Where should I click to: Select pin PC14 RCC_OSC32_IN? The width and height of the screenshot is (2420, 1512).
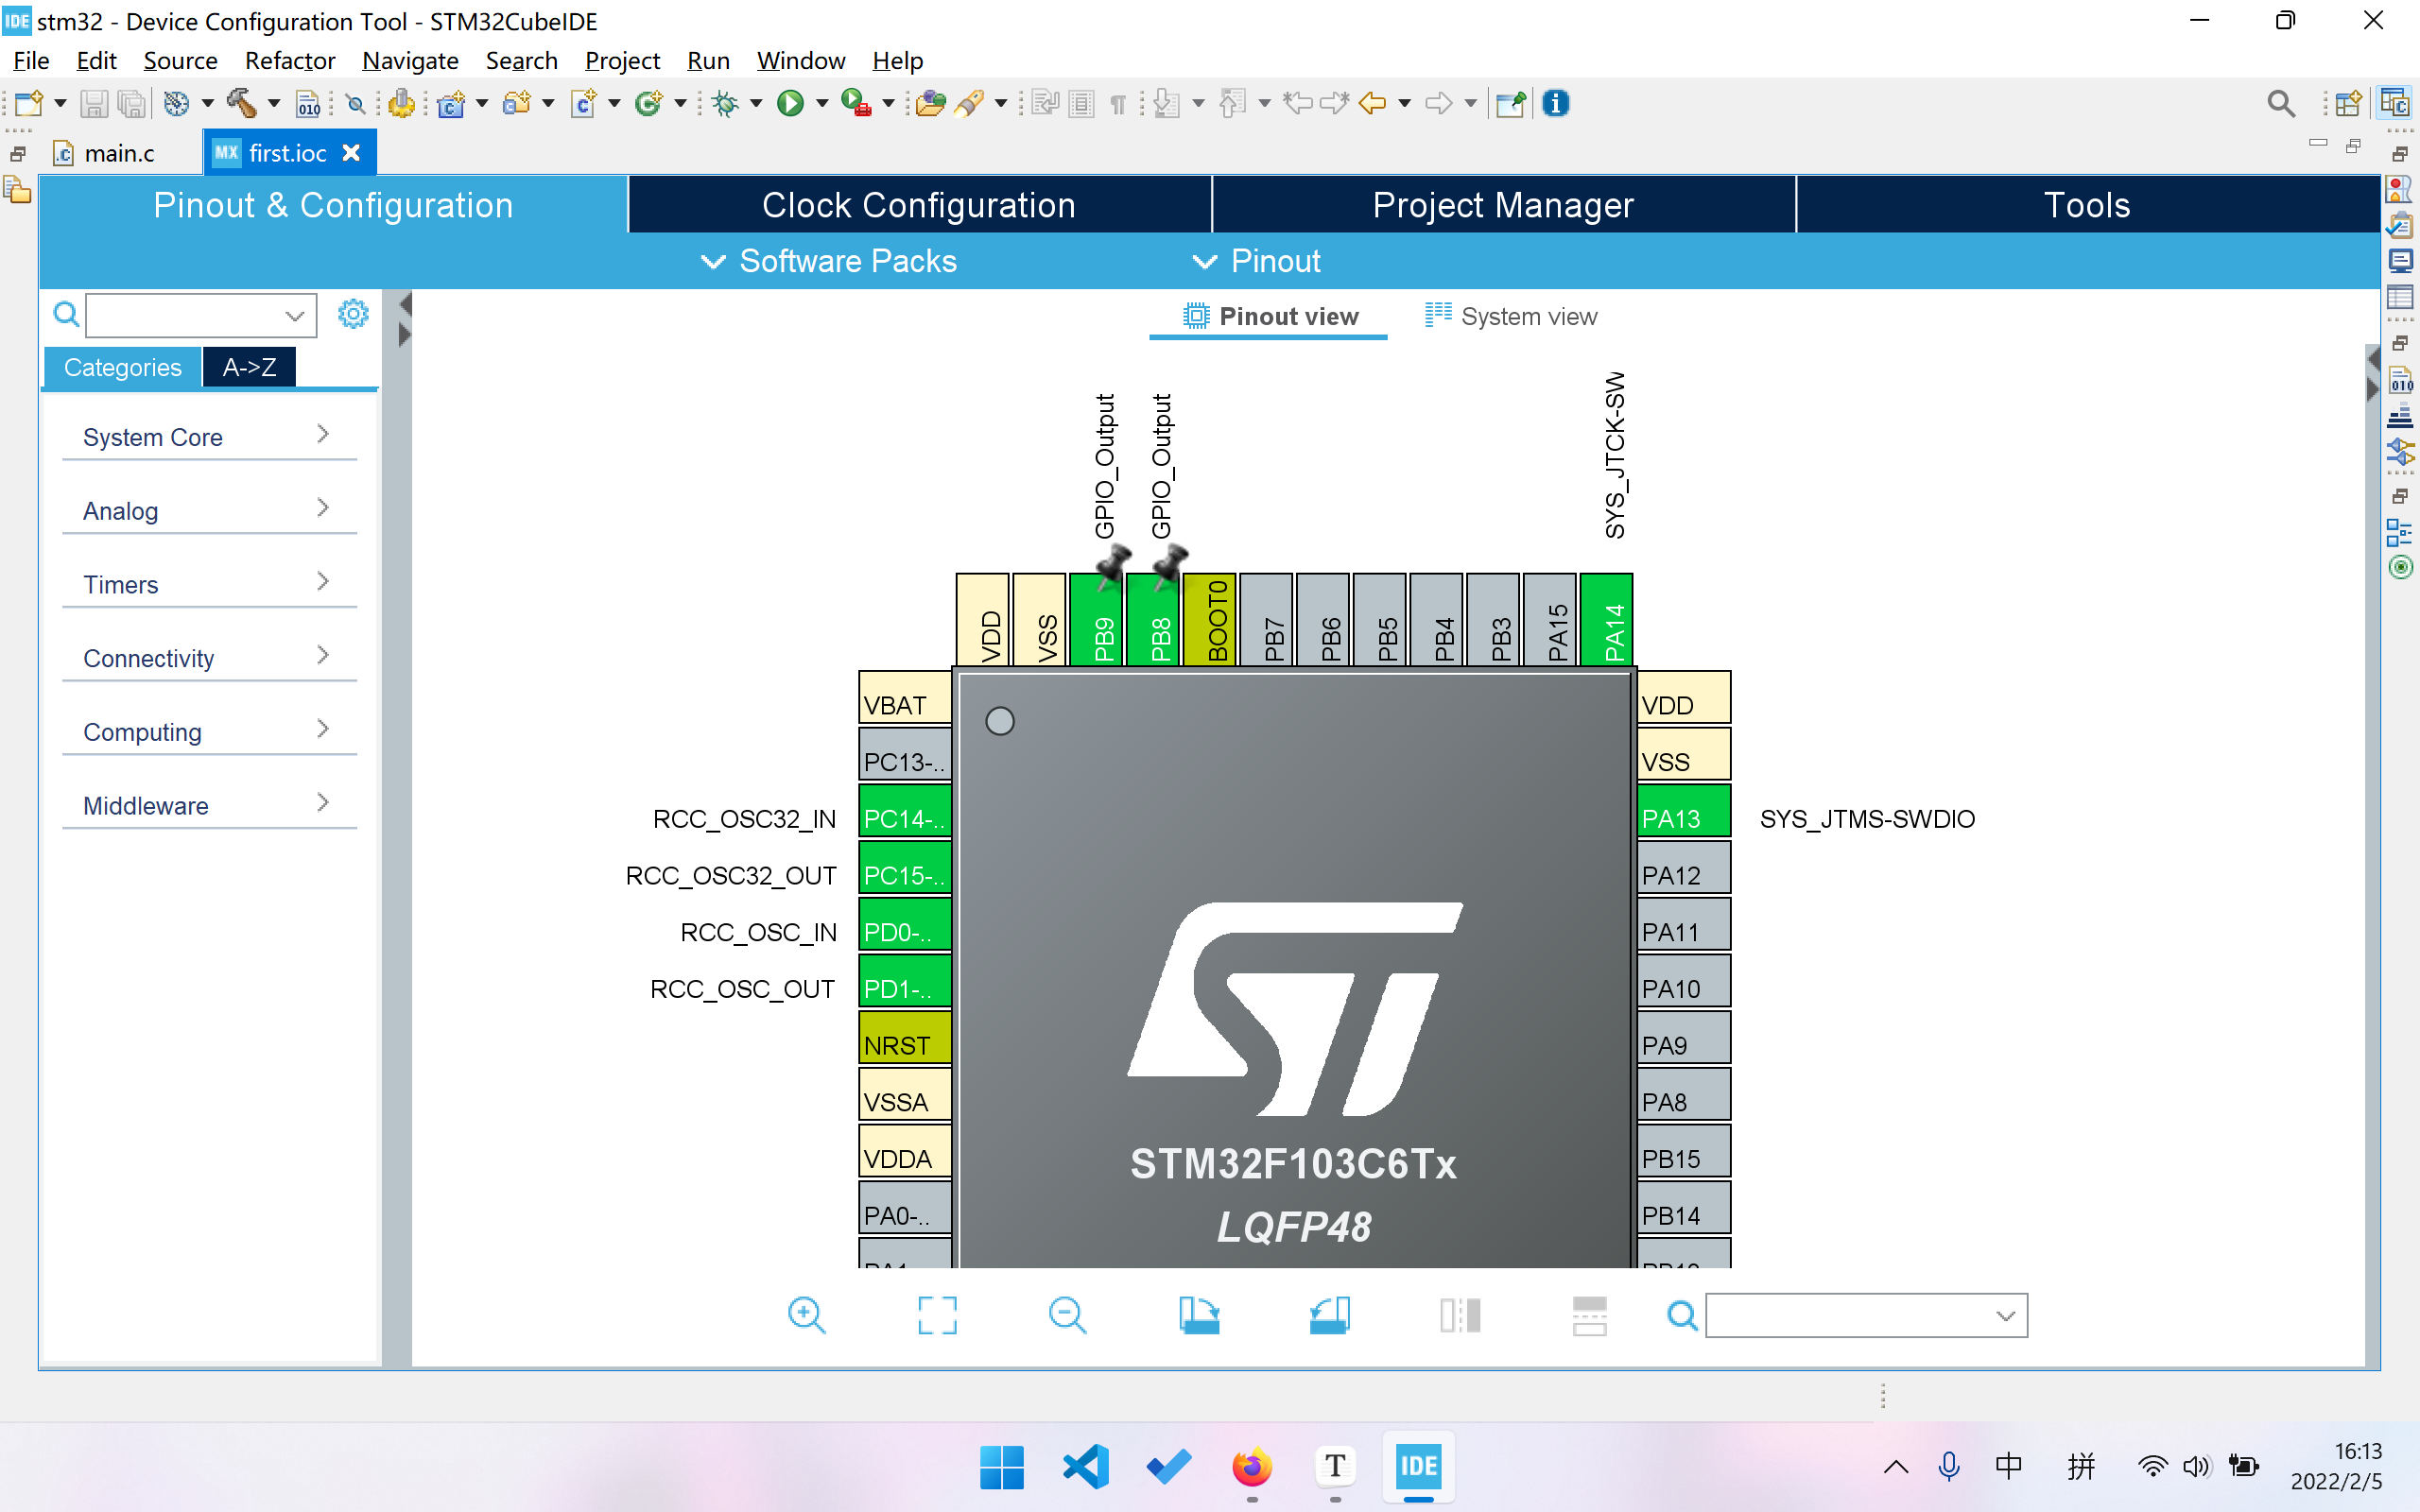point(905,812)
